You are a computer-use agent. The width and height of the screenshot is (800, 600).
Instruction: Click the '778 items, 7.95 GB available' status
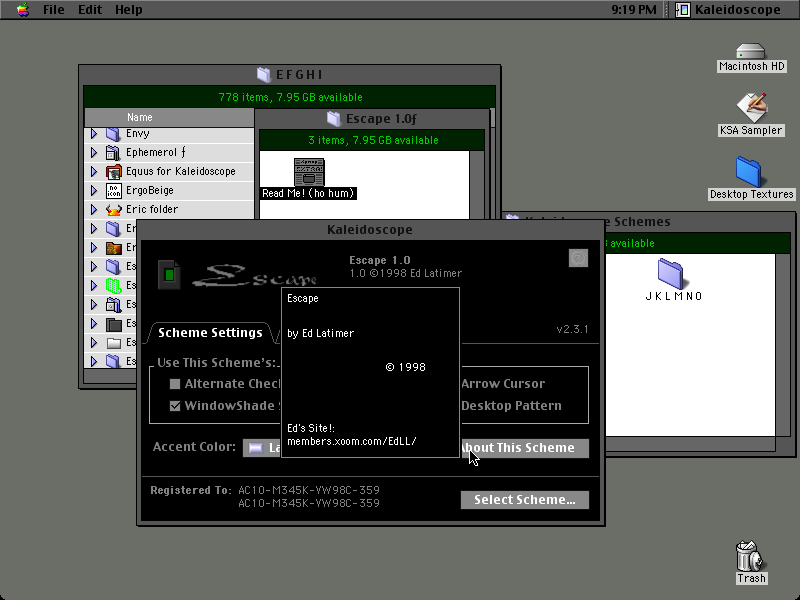289,97
